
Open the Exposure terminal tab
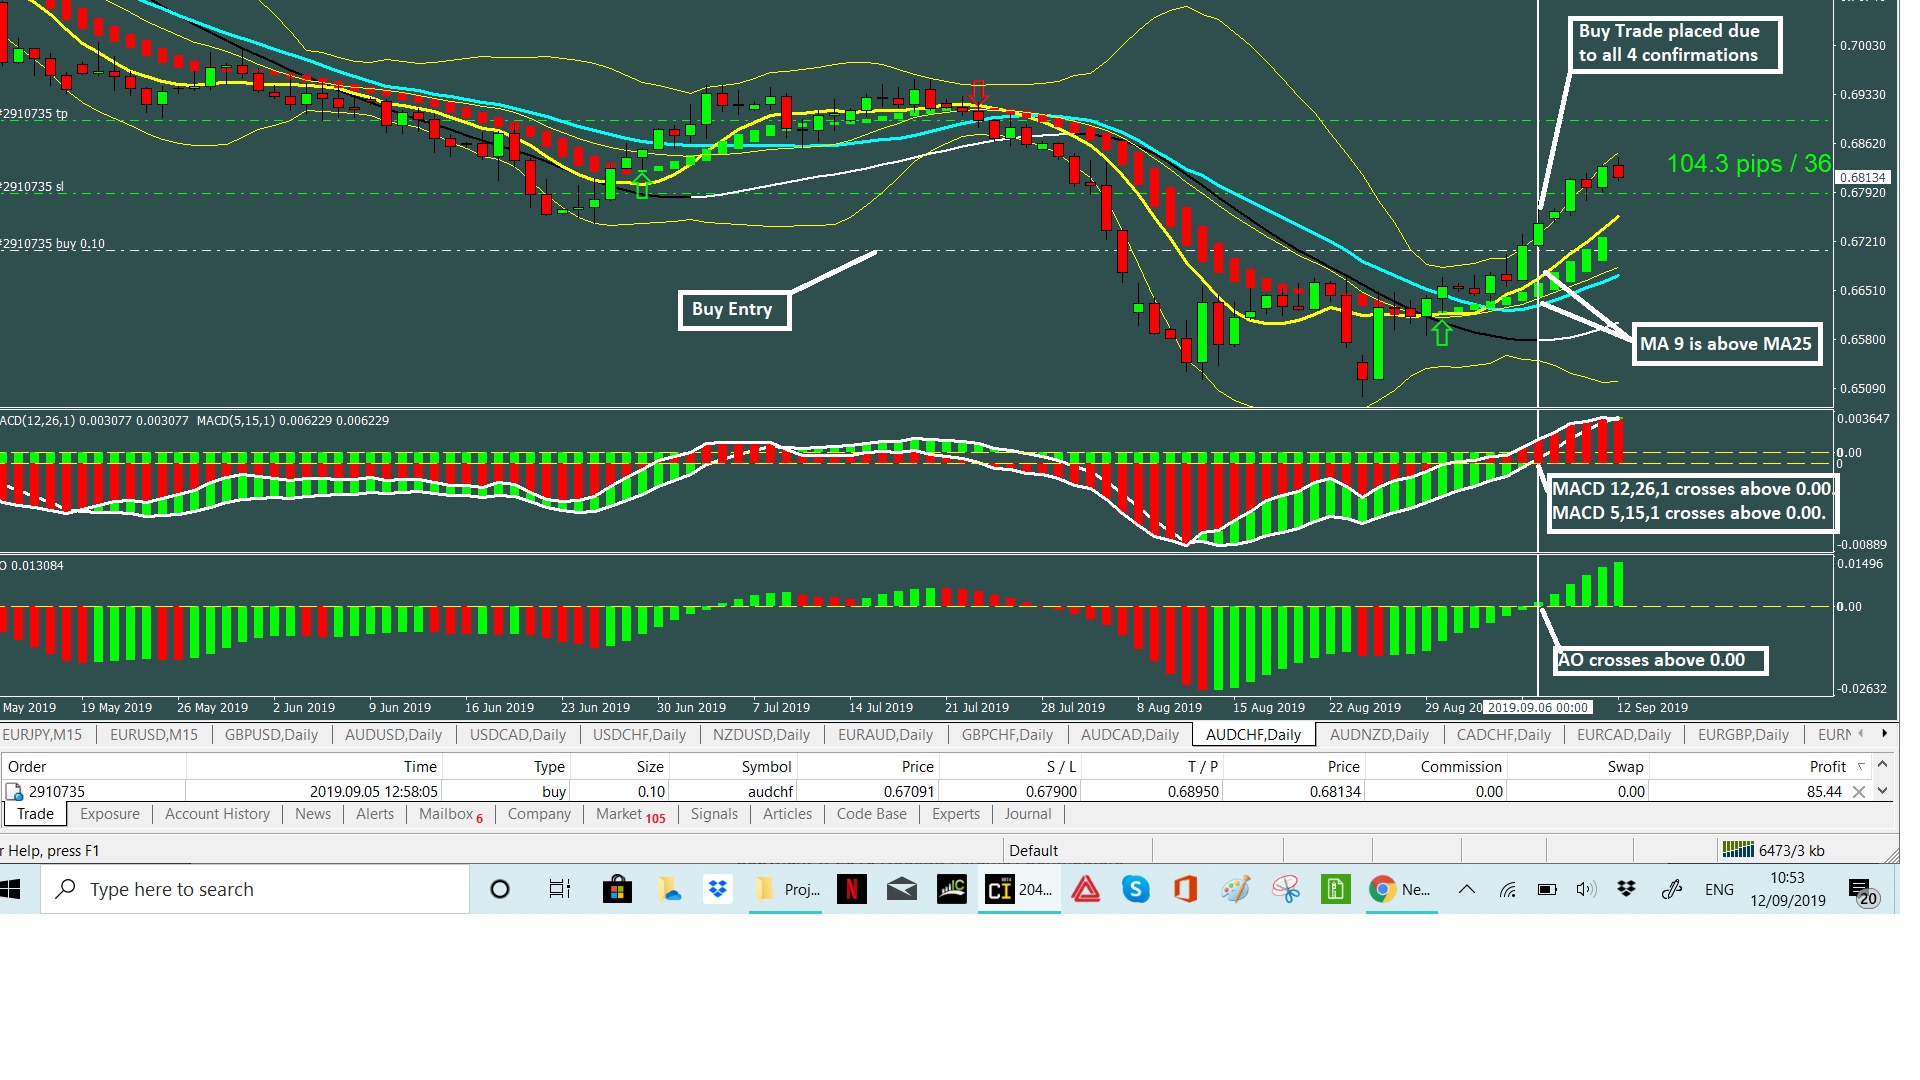(110, 814)
